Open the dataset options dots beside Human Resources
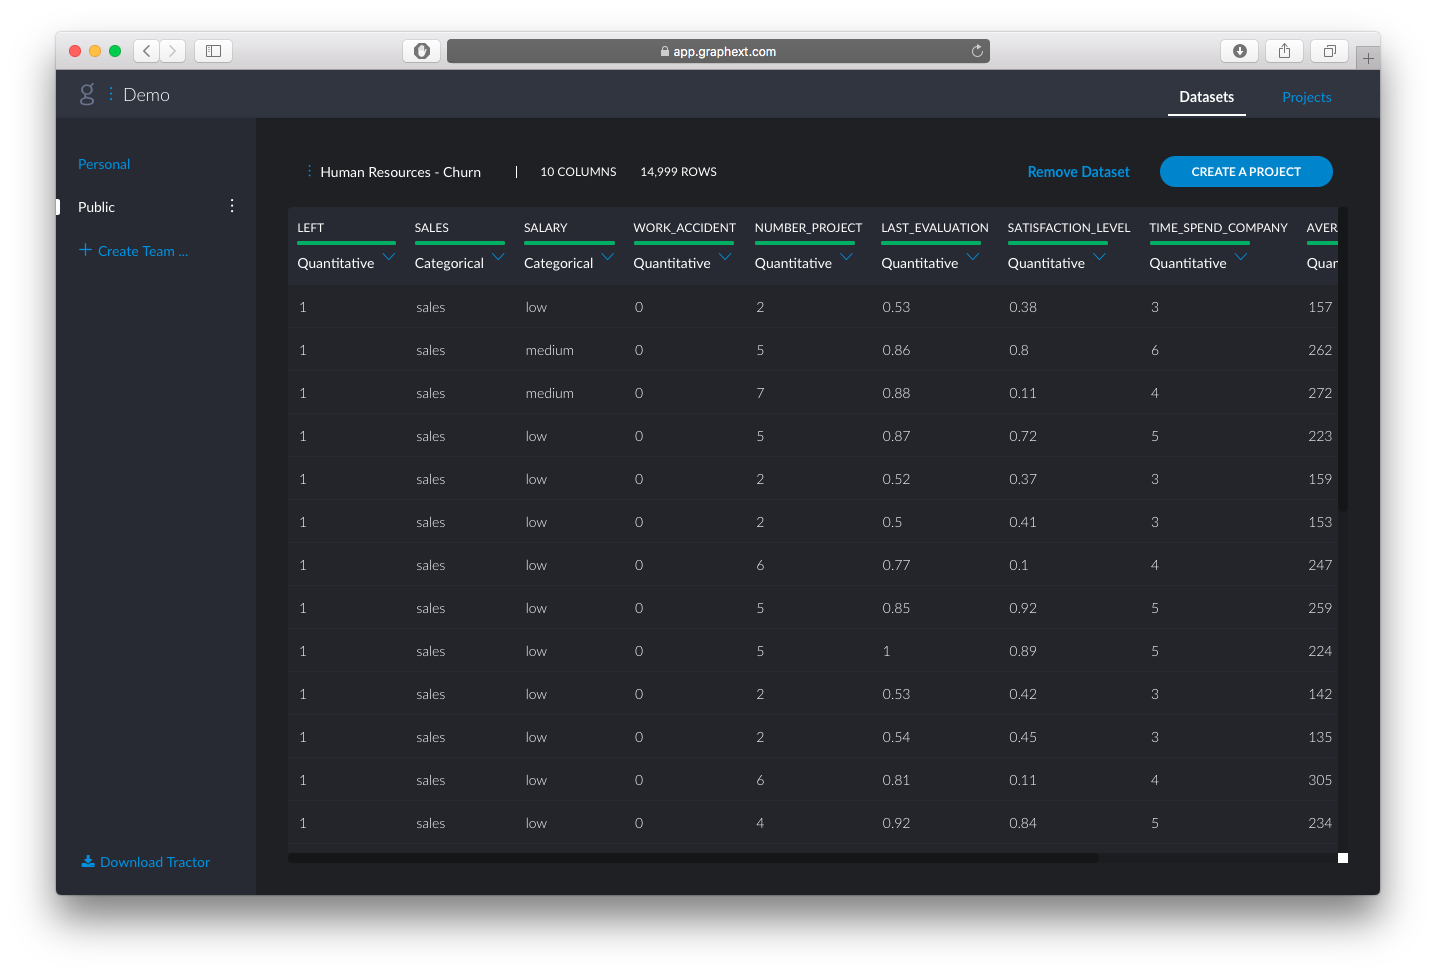 309,172
